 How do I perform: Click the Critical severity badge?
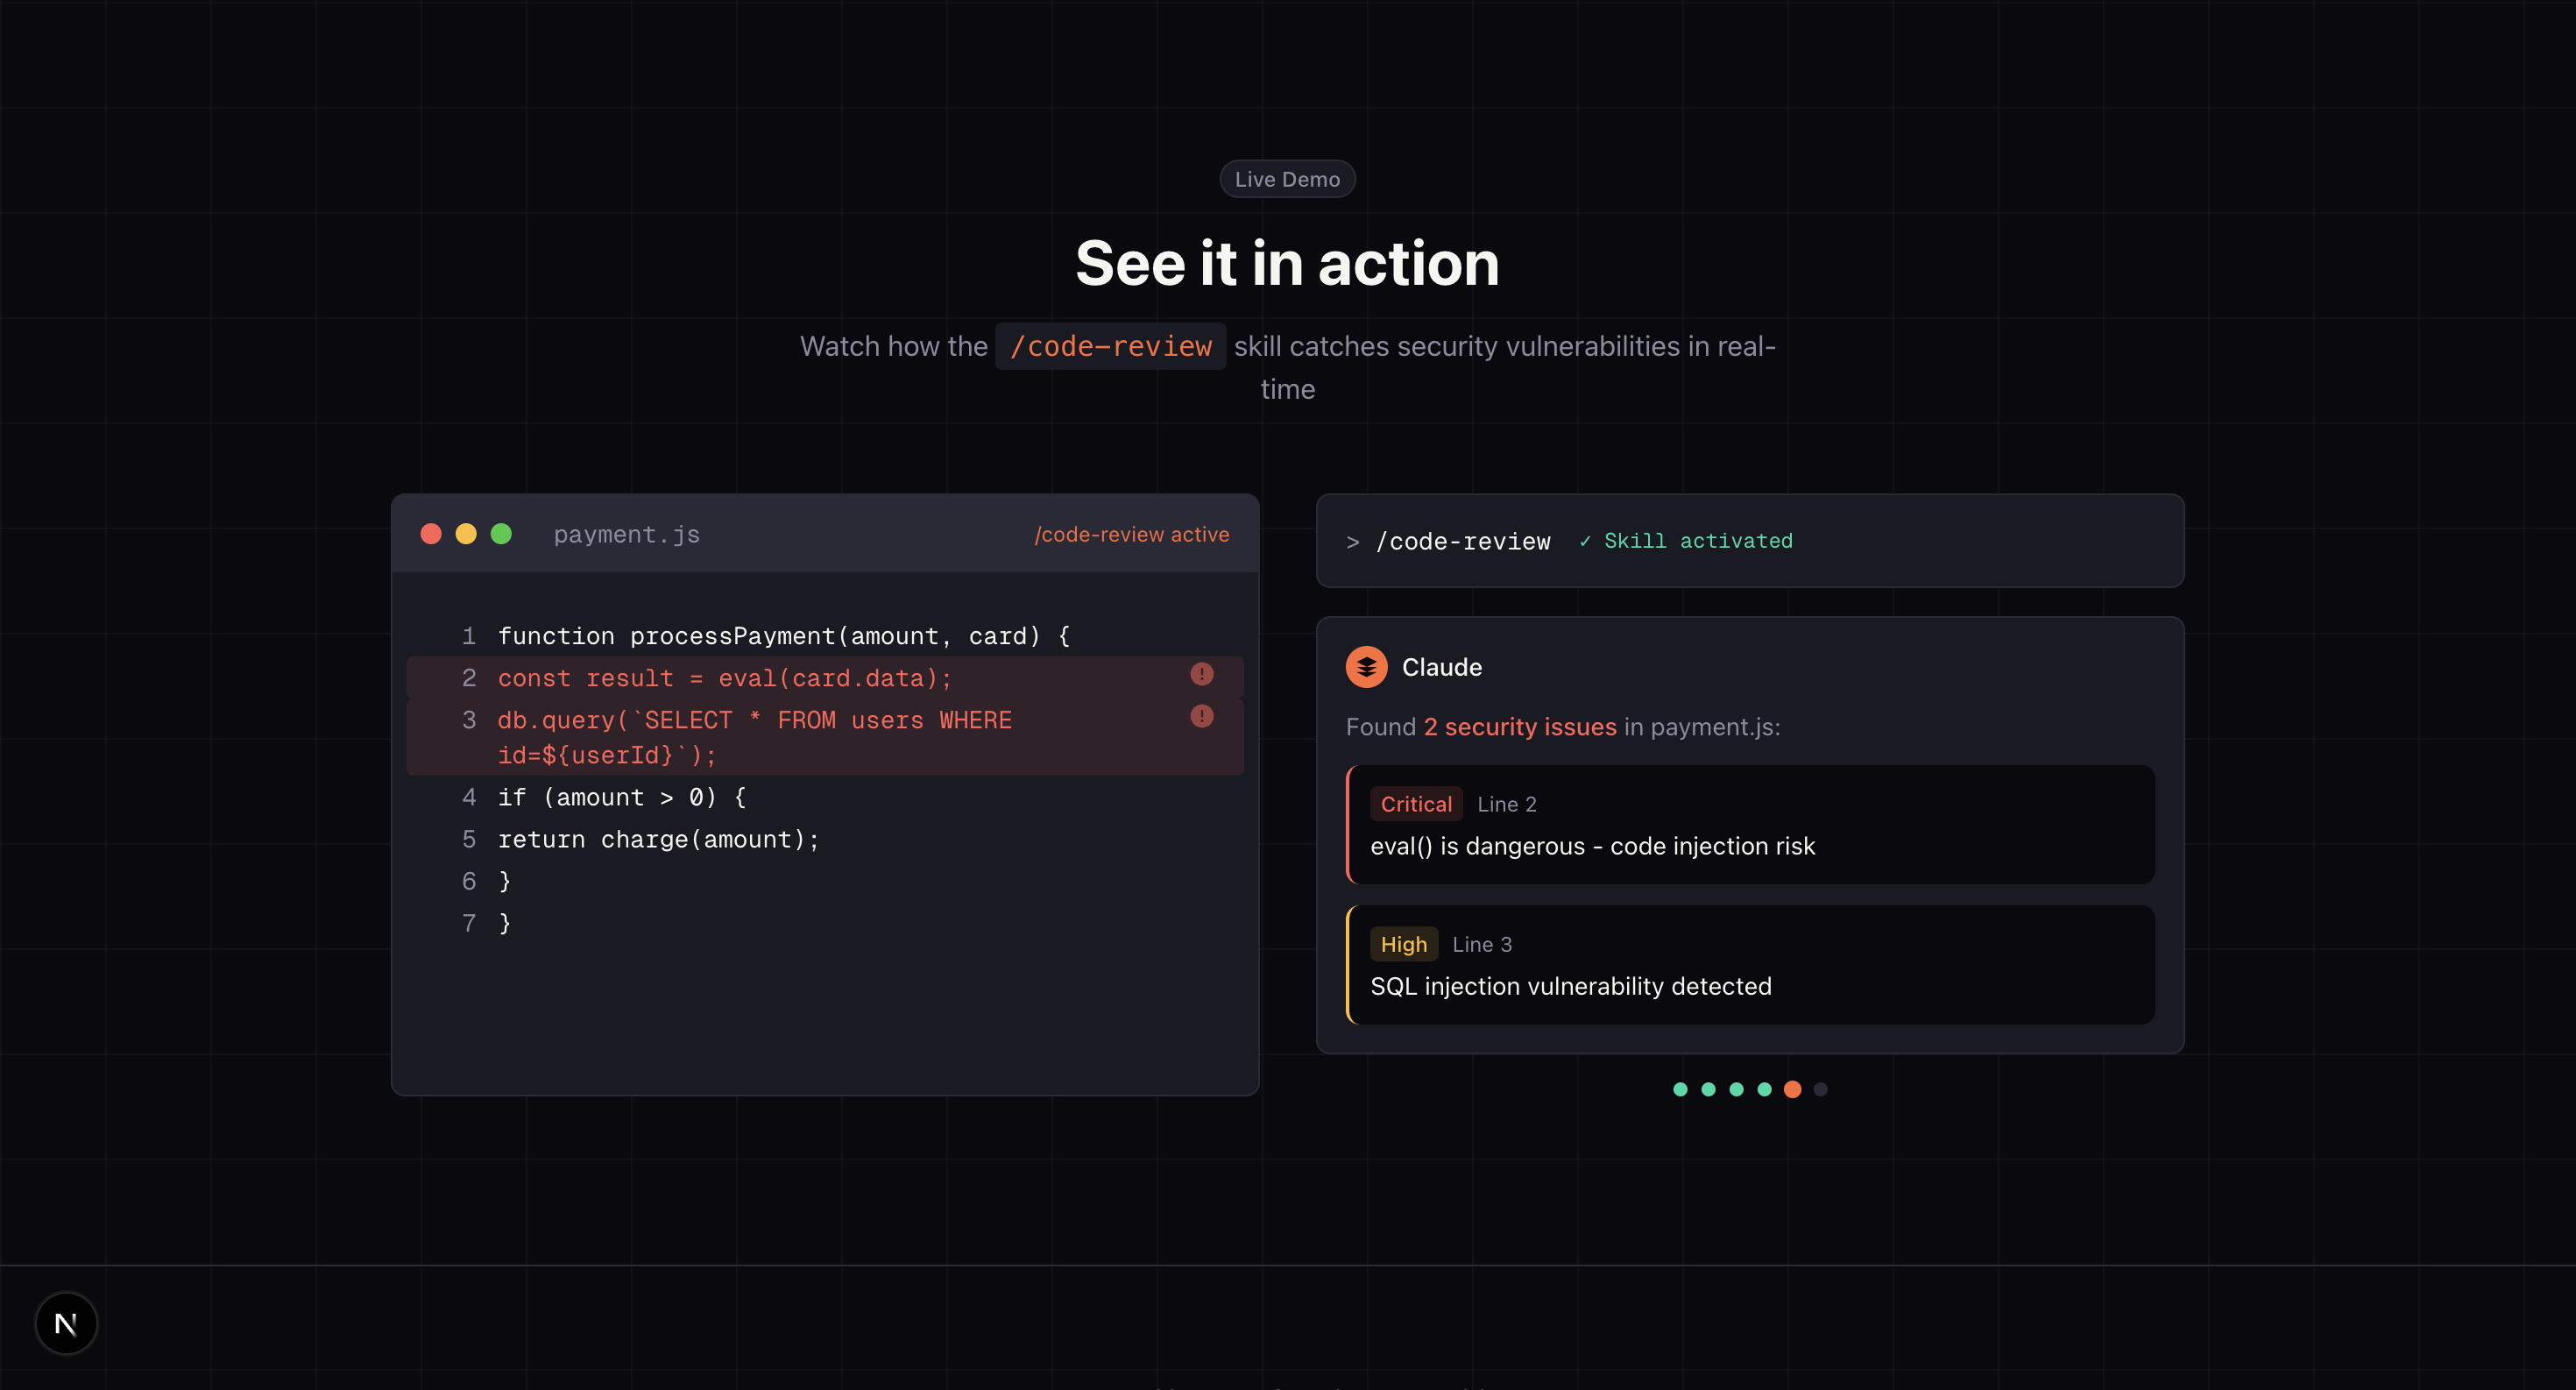[x=1415, y=803]
